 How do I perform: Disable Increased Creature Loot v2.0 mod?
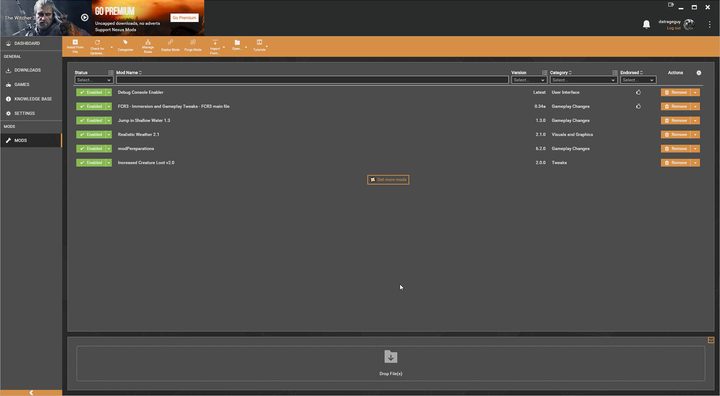90,163
